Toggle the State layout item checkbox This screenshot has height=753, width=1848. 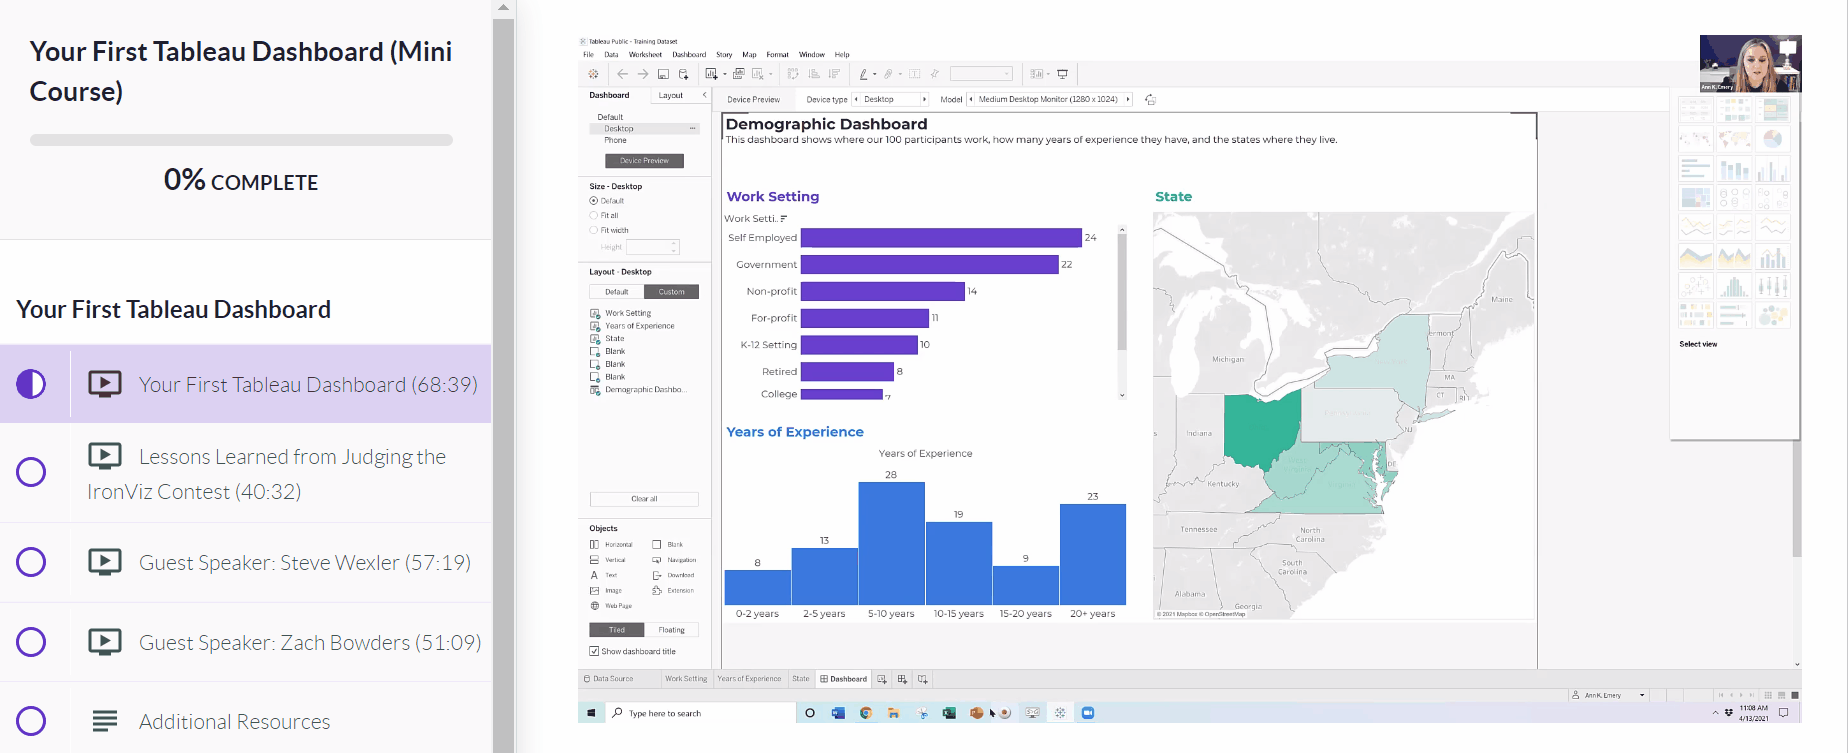click(595, 339)
